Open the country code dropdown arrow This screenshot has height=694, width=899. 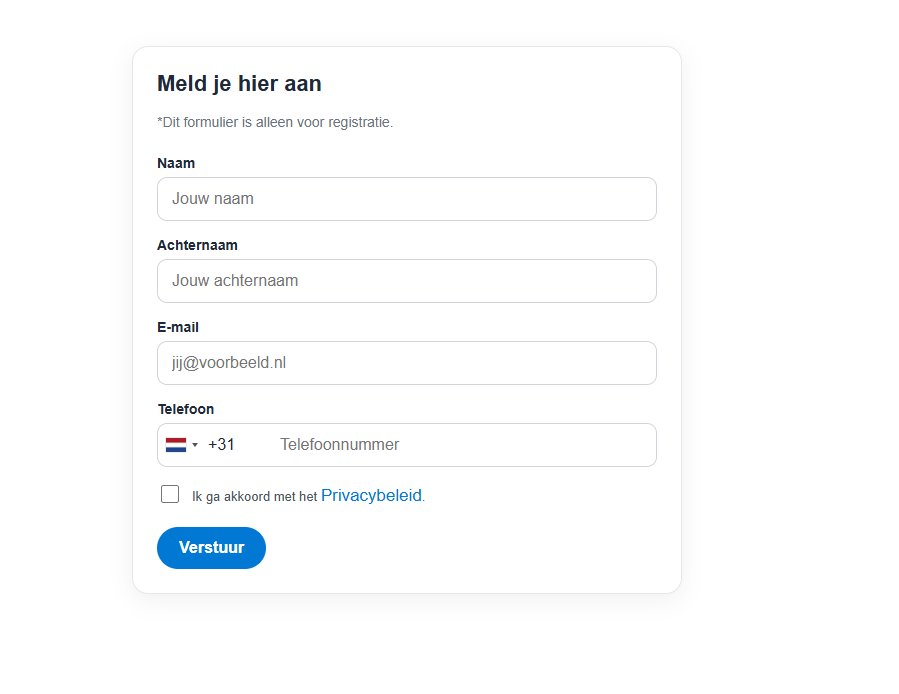click(x=195, y=445)
